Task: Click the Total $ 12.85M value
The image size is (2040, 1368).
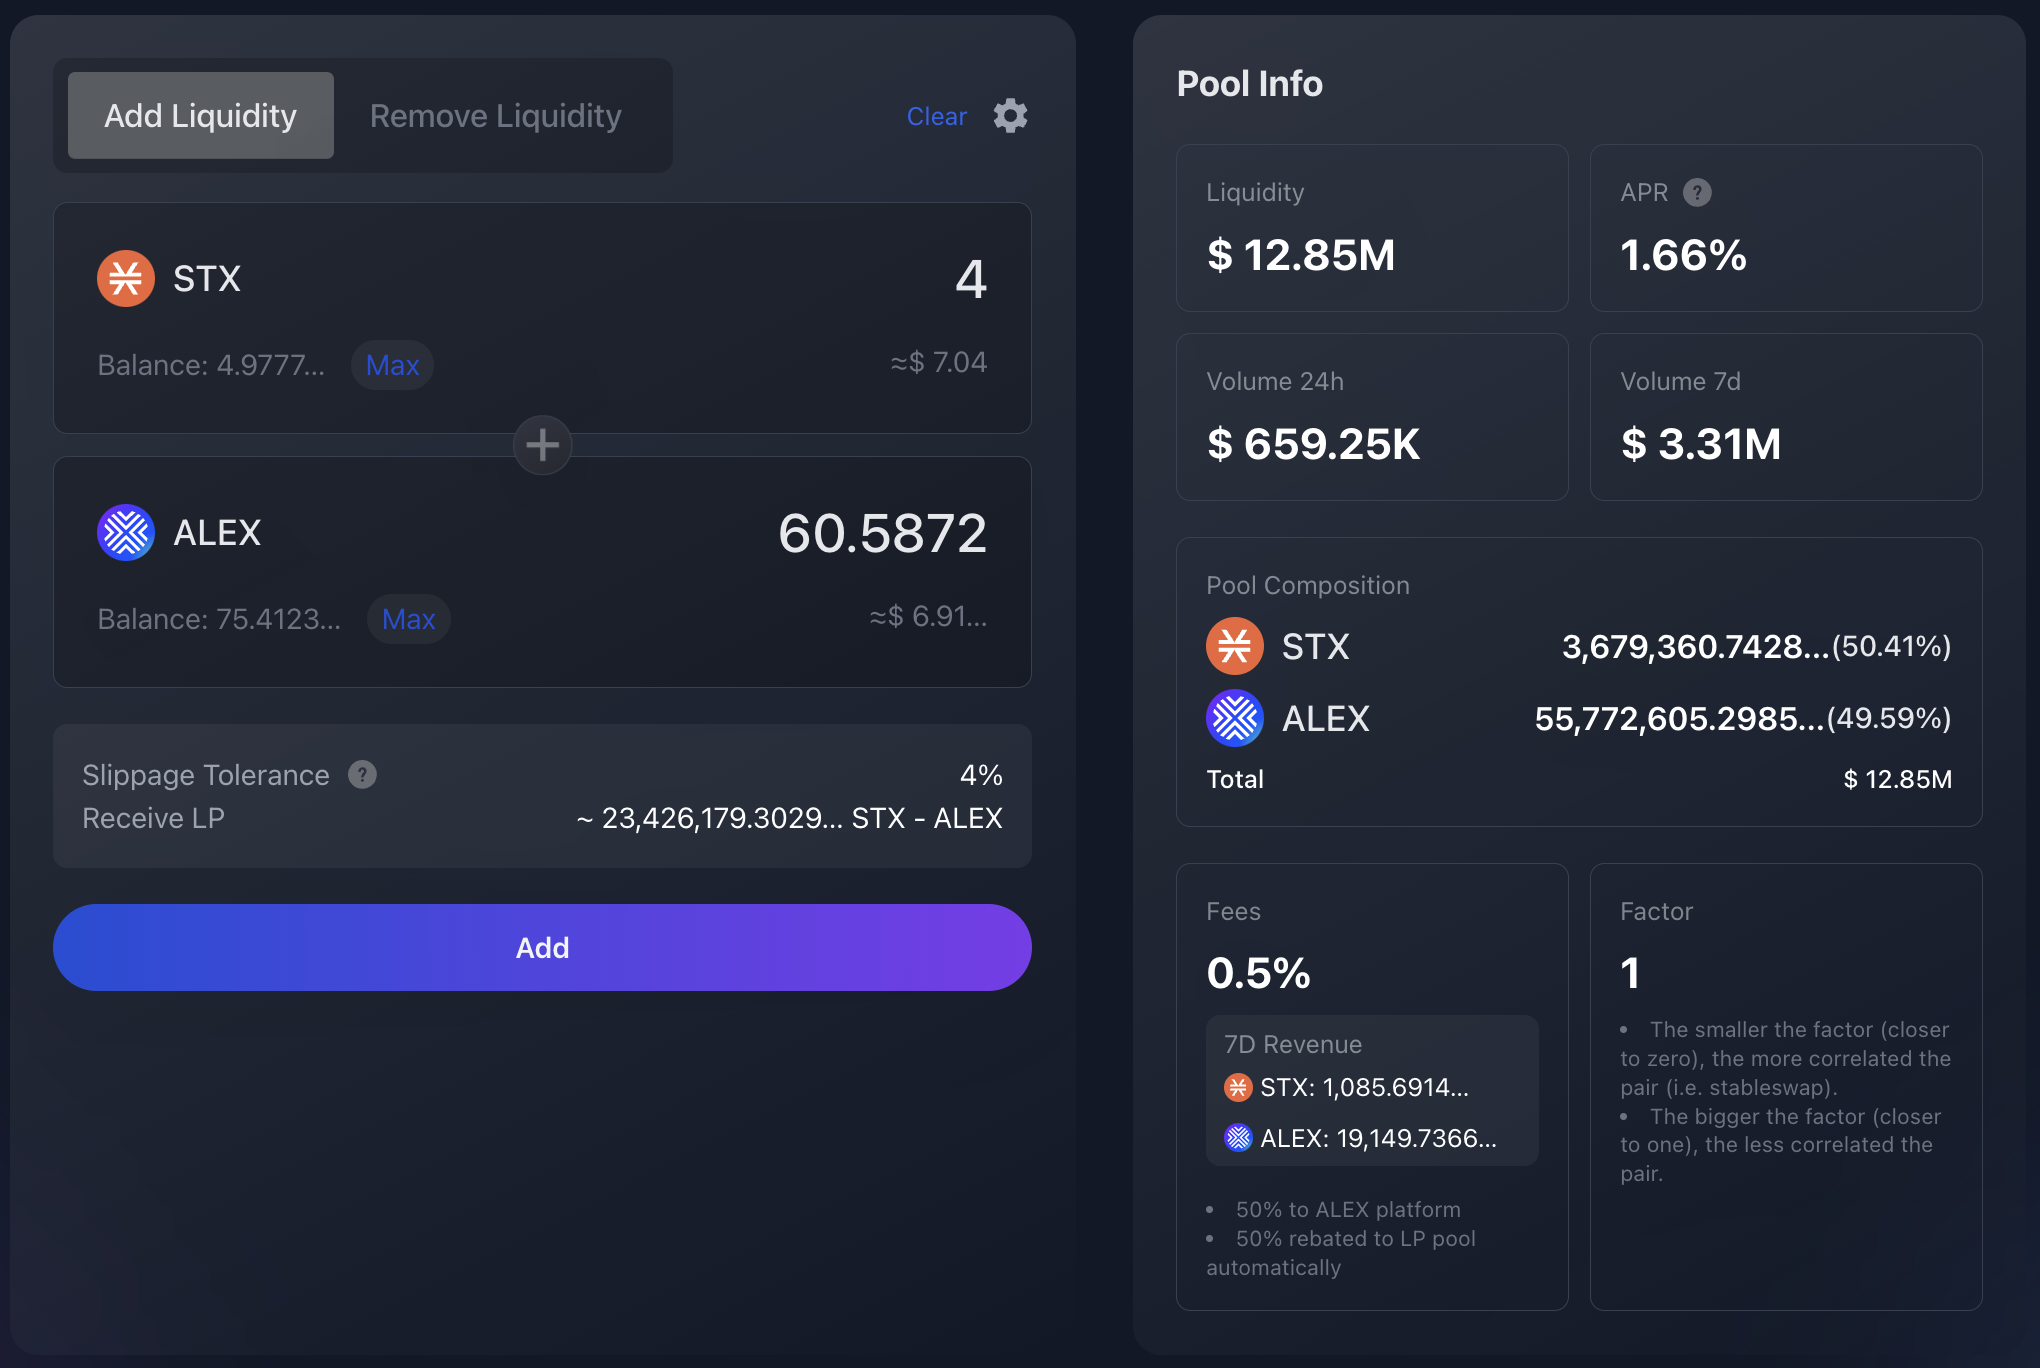Action: (1897, 779)
